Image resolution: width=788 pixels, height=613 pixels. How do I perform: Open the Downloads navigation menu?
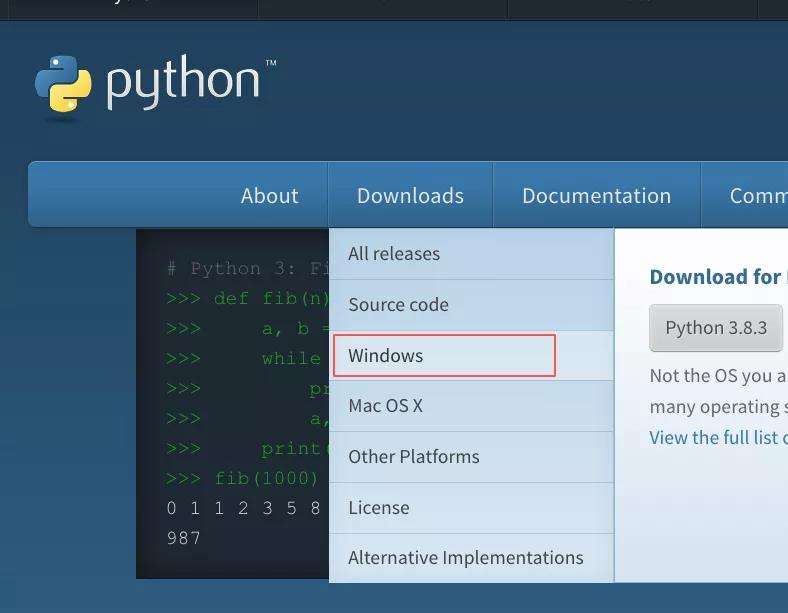pyautogui.click(x=410, y=196)
